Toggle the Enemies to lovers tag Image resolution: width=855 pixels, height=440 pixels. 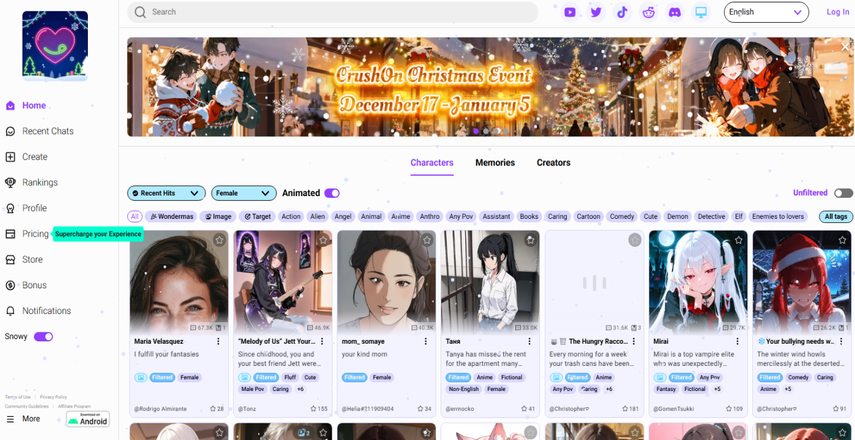pyautogui.click(x=778, y=216)
